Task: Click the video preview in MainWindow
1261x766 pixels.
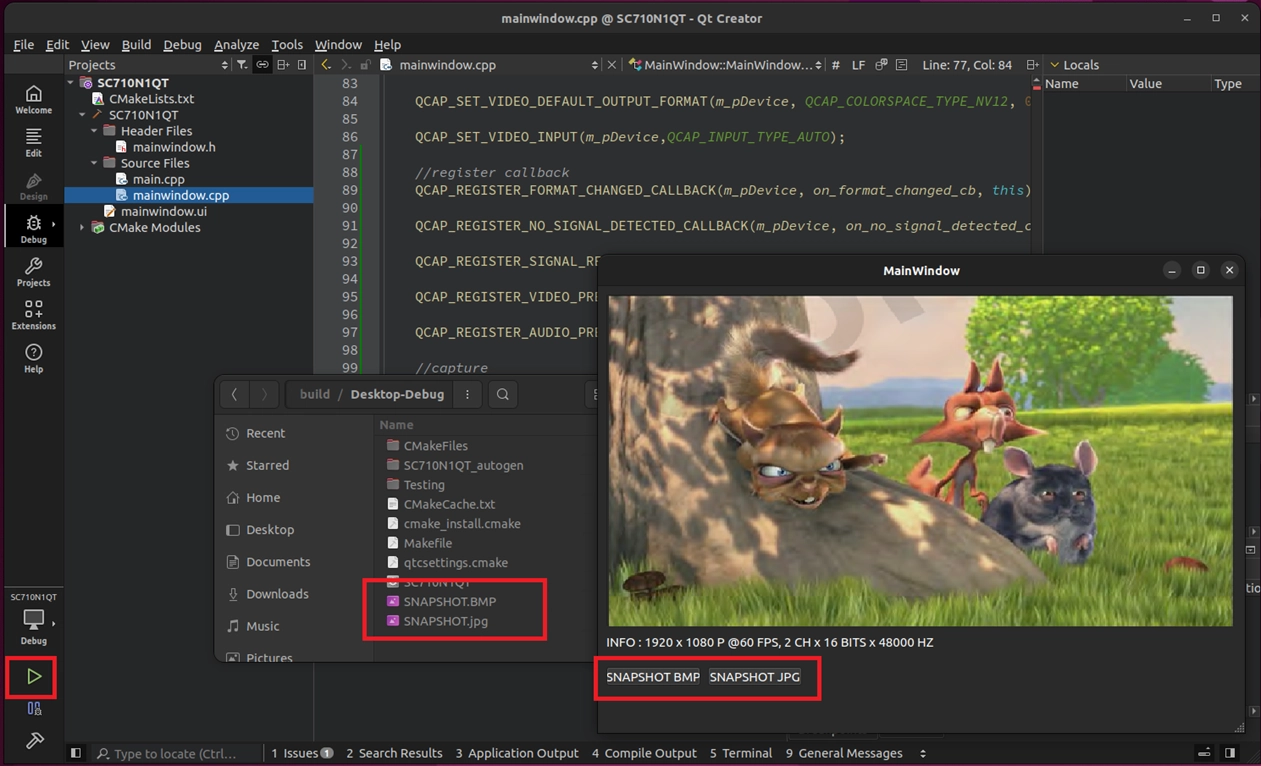Action: 920,461
